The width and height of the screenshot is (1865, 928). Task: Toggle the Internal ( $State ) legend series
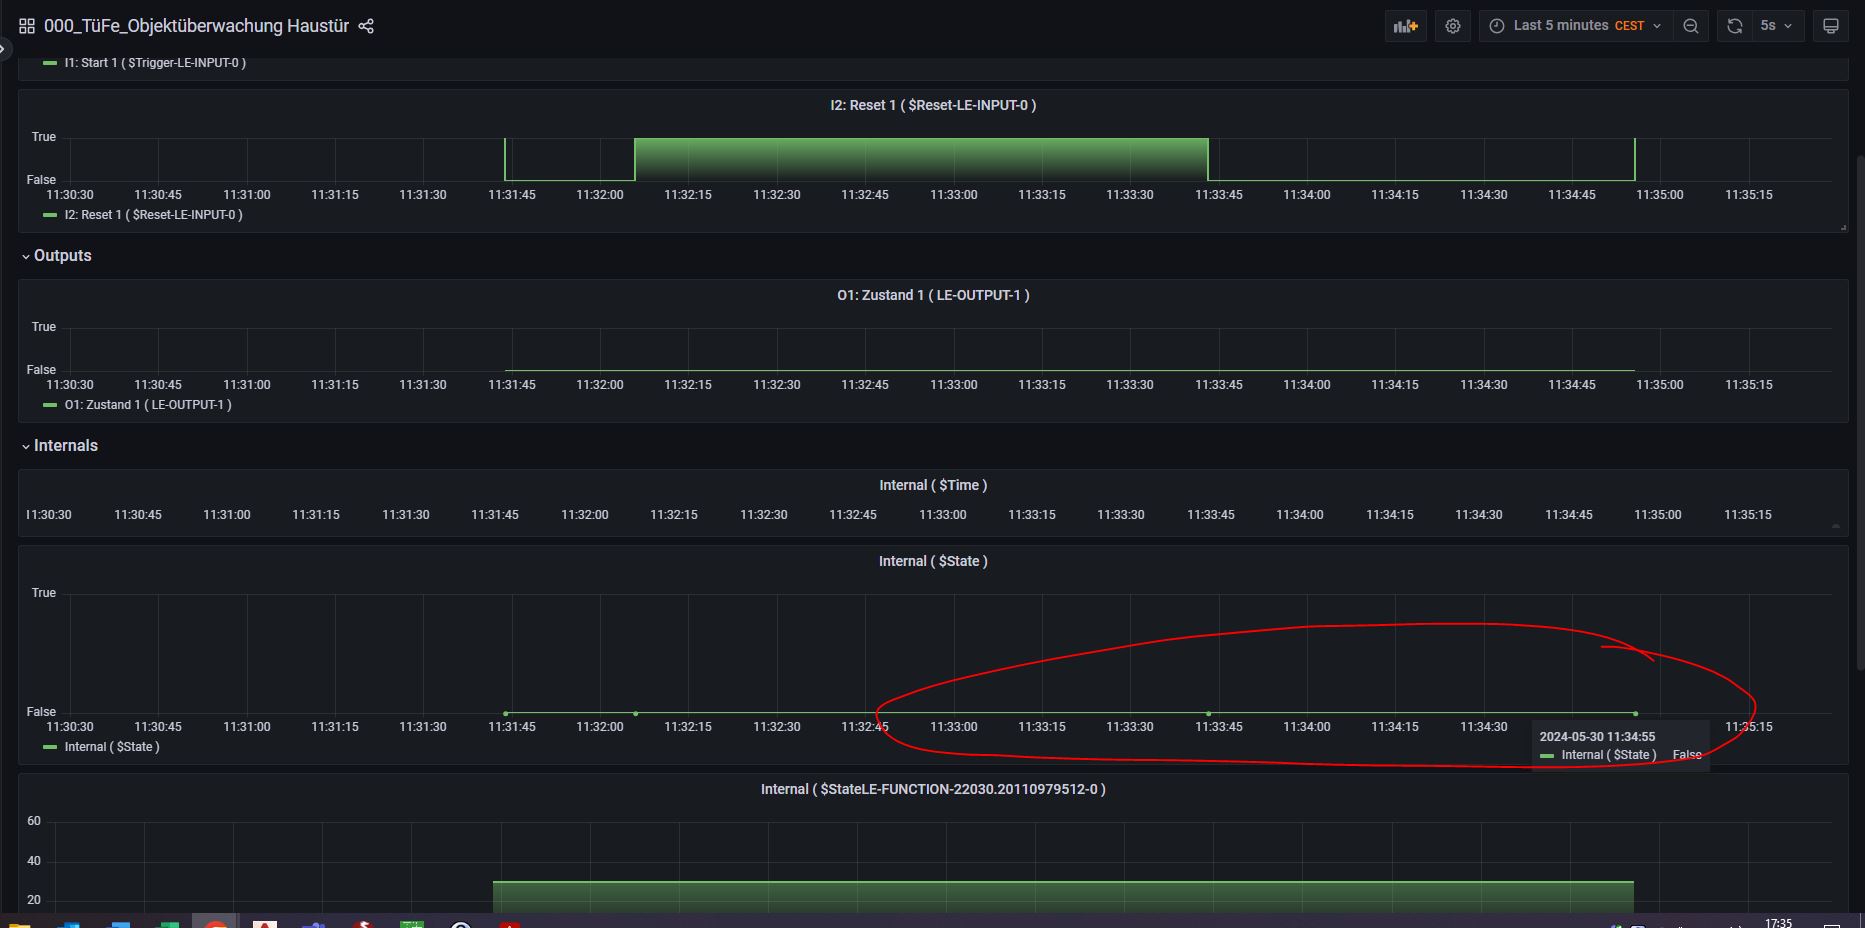pyautogui.click(x=112, y=747)
